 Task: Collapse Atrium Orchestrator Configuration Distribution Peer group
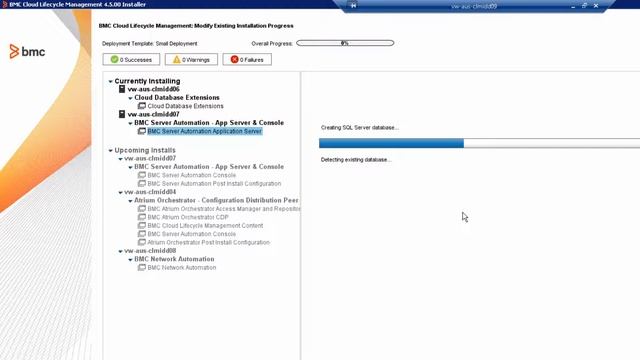[x=130, y=201]
